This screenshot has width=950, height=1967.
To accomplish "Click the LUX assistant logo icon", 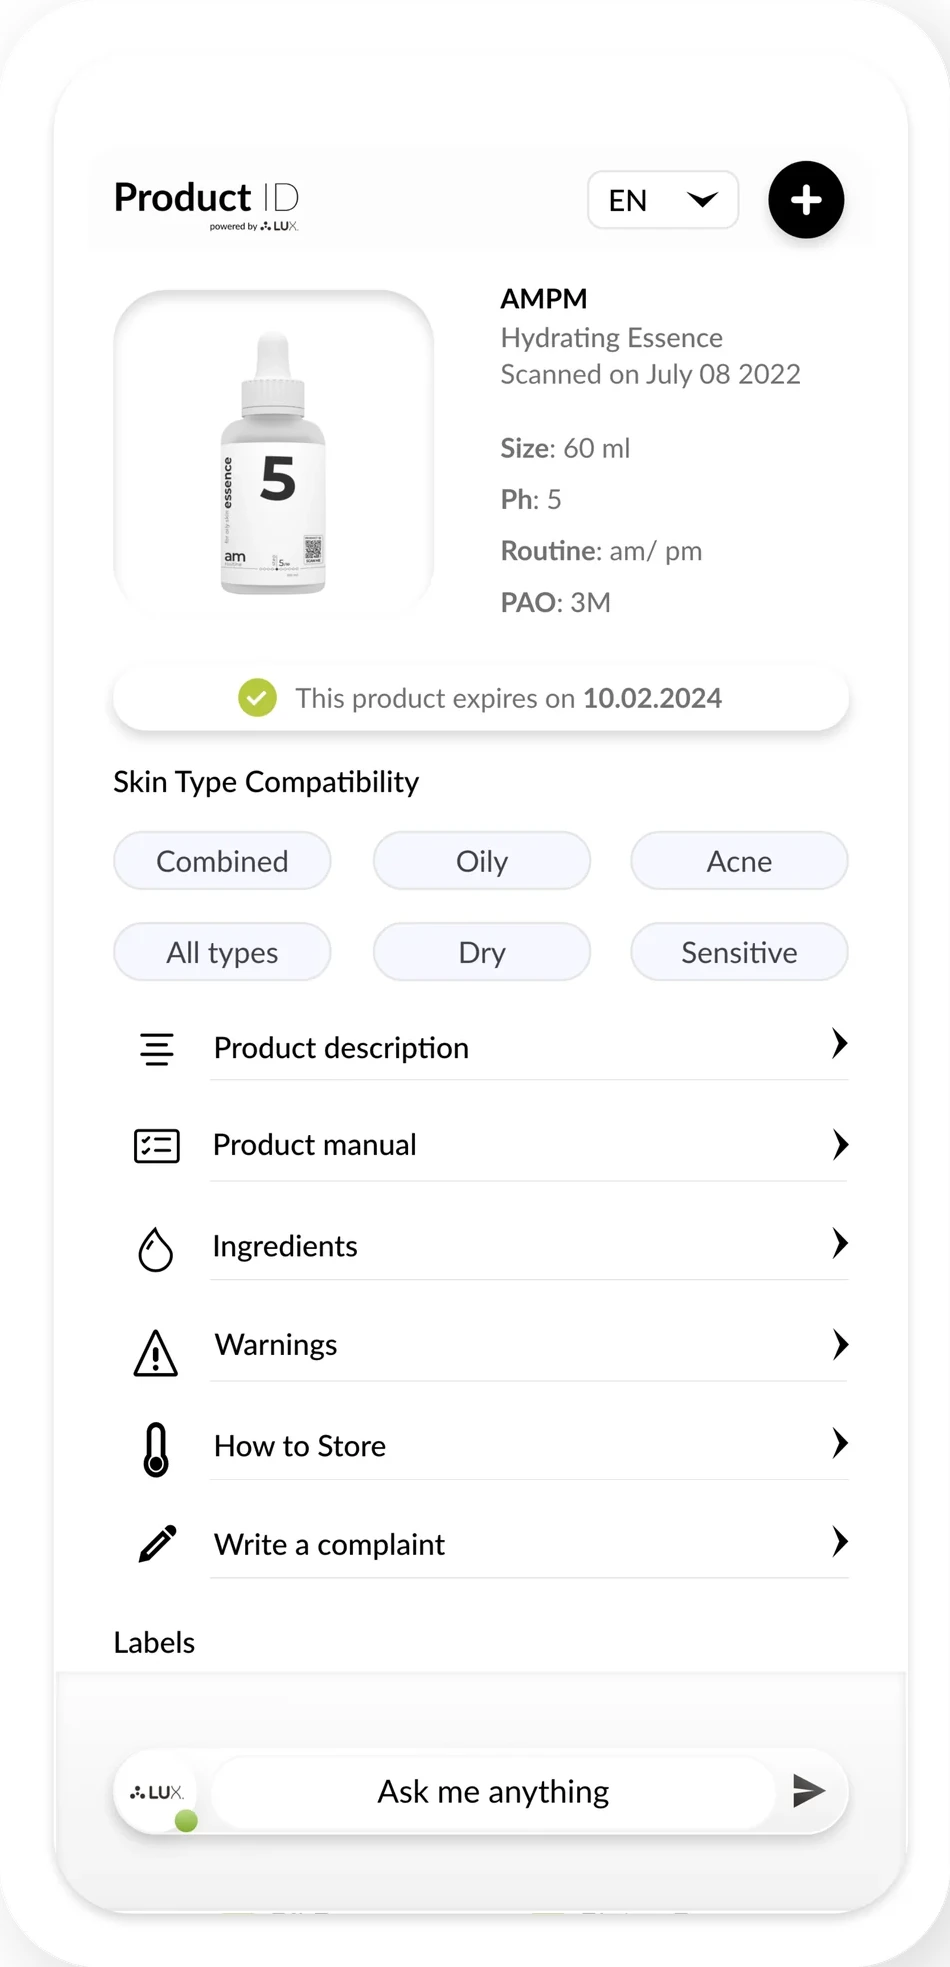I will click(157, 1793).
